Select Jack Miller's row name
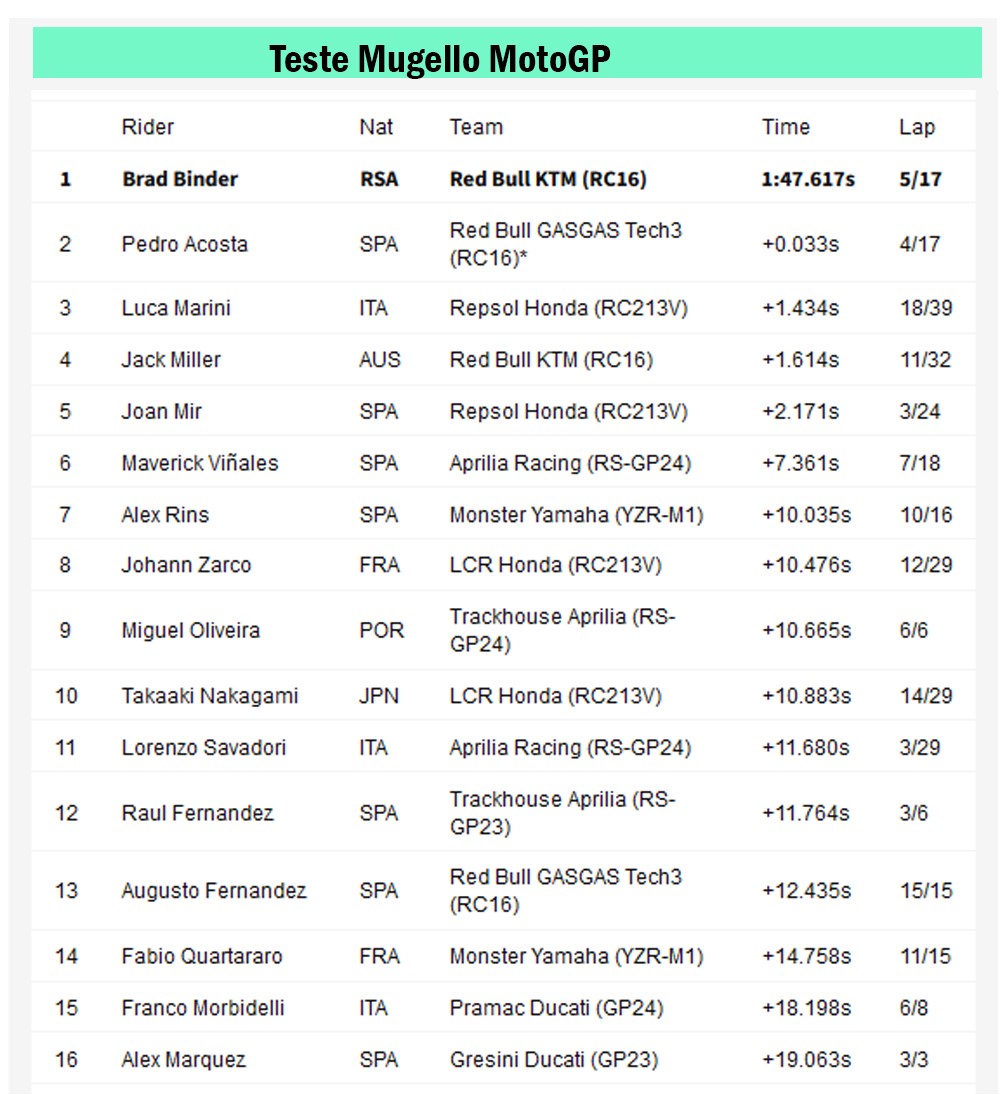The width and height of the screenshot is (1006, 1095). tap(171, 359)
